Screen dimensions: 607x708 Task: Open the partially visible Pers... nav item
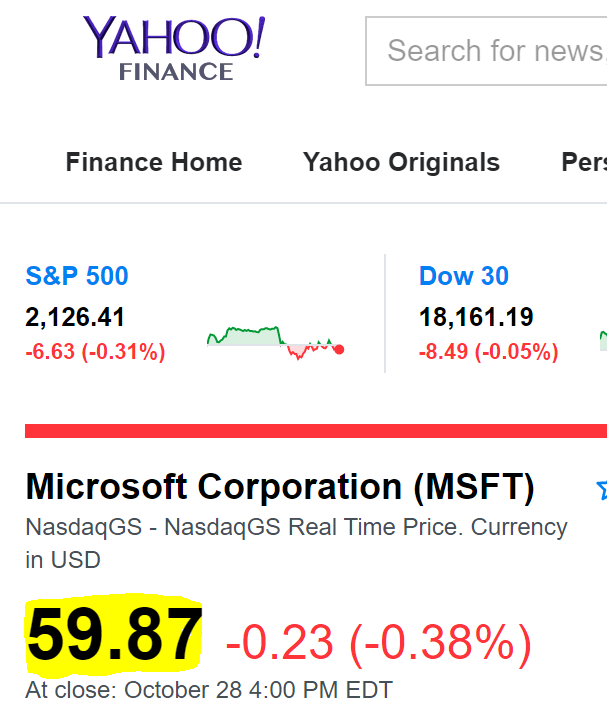tap(584, 162)
